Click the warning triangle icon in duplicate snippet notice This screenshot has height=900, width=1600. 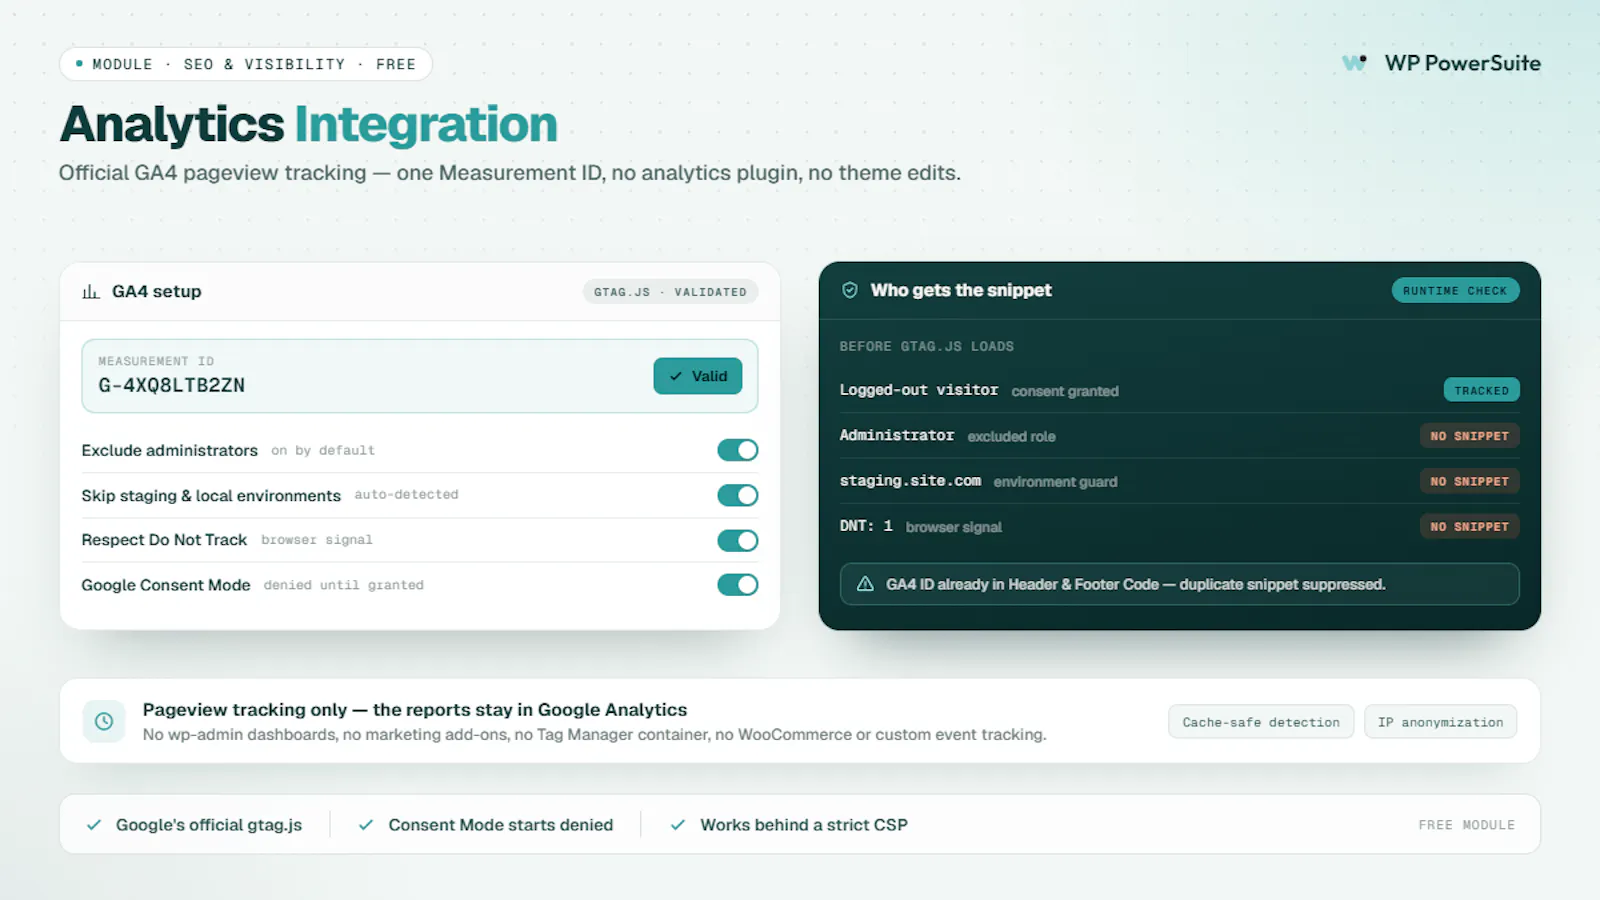866,584
